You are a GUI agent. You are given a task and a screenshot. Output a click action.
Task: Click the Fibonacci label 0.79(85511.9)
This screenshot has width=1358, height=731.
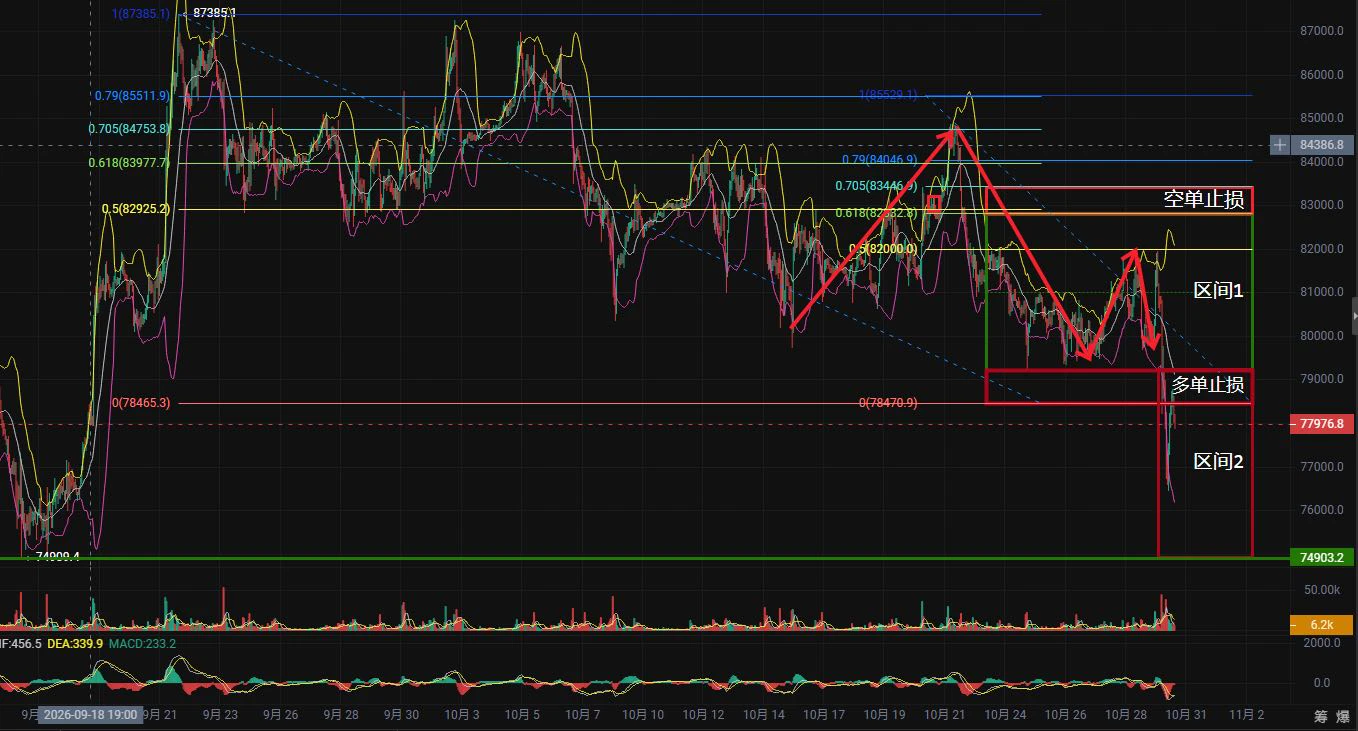(x=132, y=96)
